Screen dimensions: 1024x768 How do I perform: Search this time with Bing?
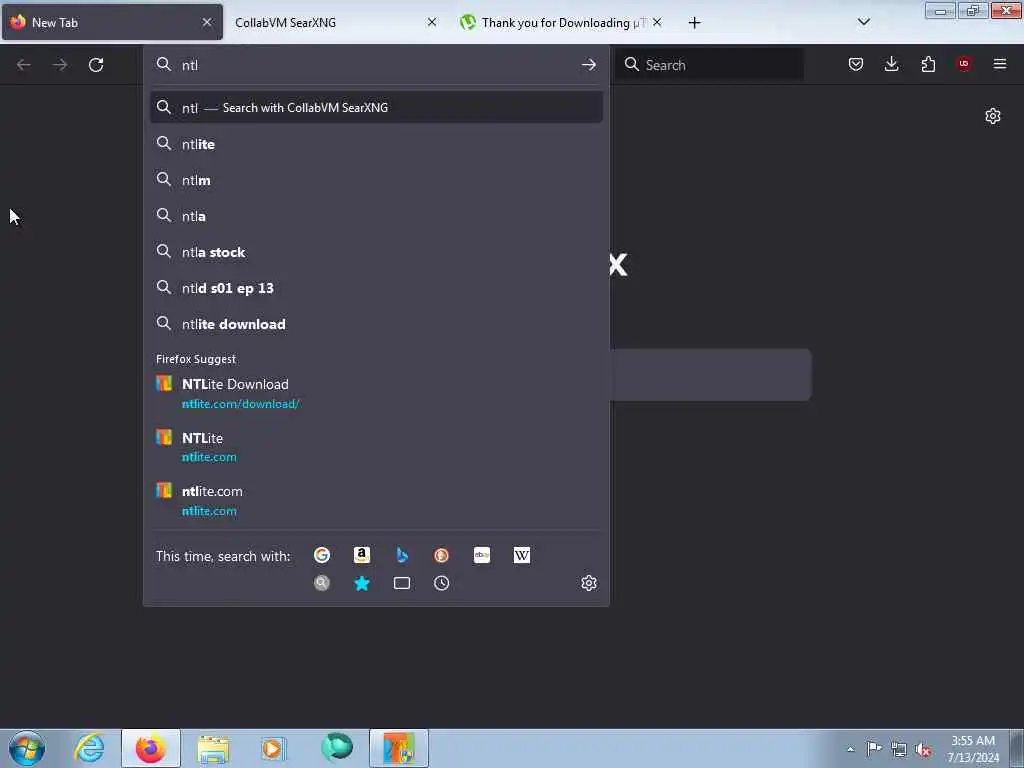click(402, 555)
